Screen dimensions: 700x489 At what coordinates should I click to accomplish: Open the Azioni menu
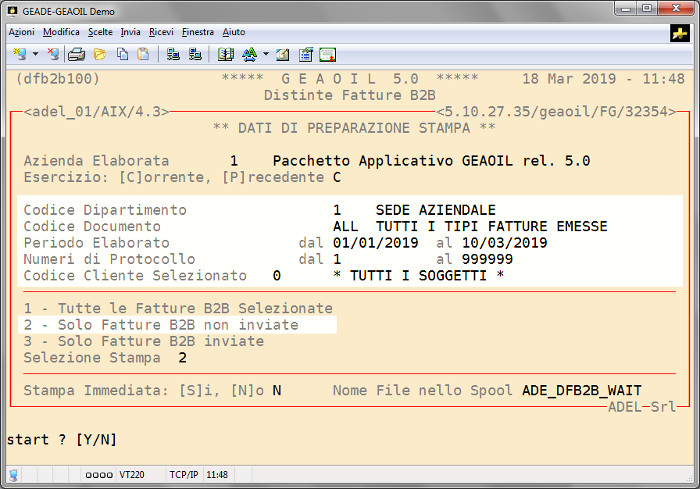click(x=21, y=32)
